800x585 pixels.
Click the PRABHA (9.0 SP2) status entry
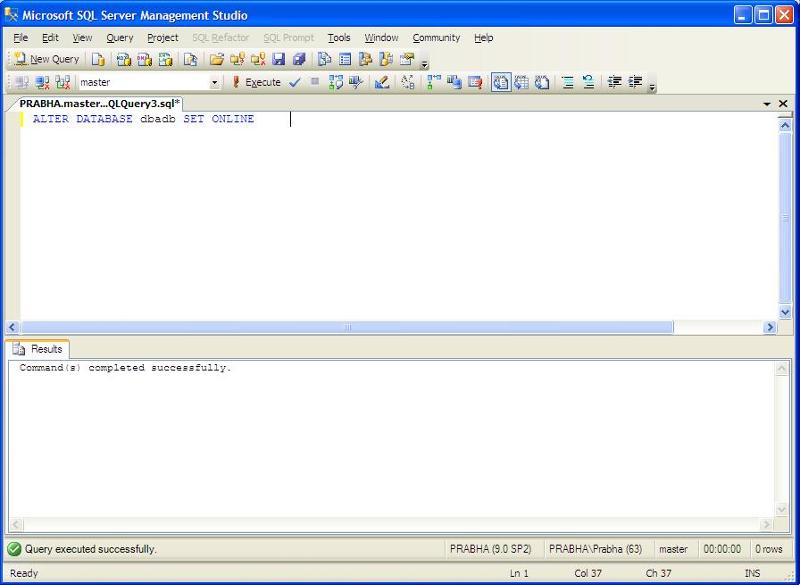tap(490, 549)
